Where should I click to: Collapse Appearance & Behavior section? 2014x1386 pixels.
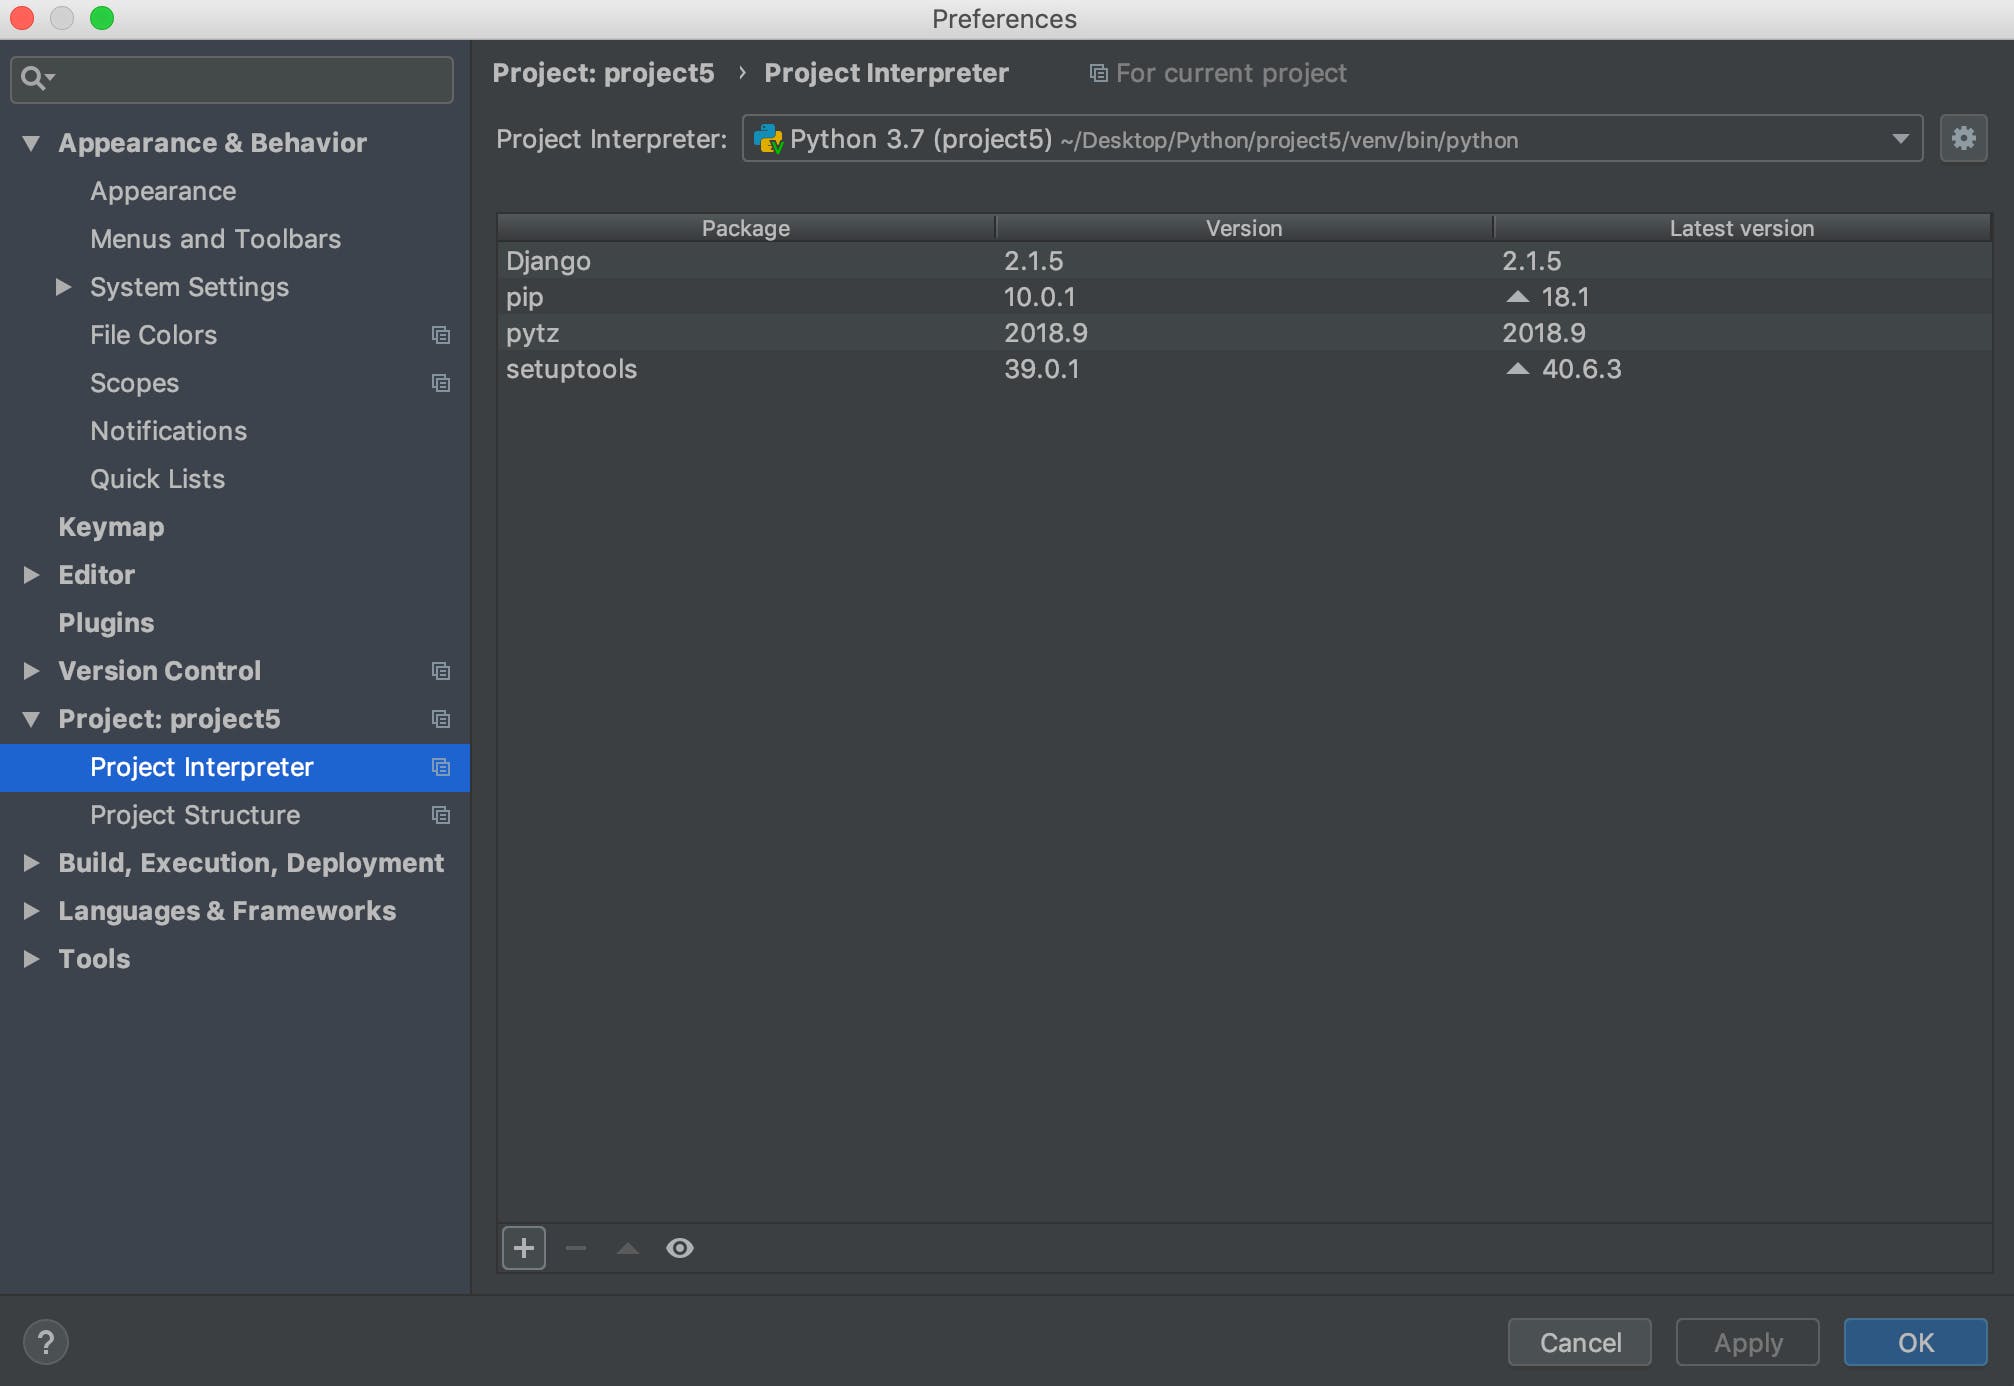pos(31,143)
